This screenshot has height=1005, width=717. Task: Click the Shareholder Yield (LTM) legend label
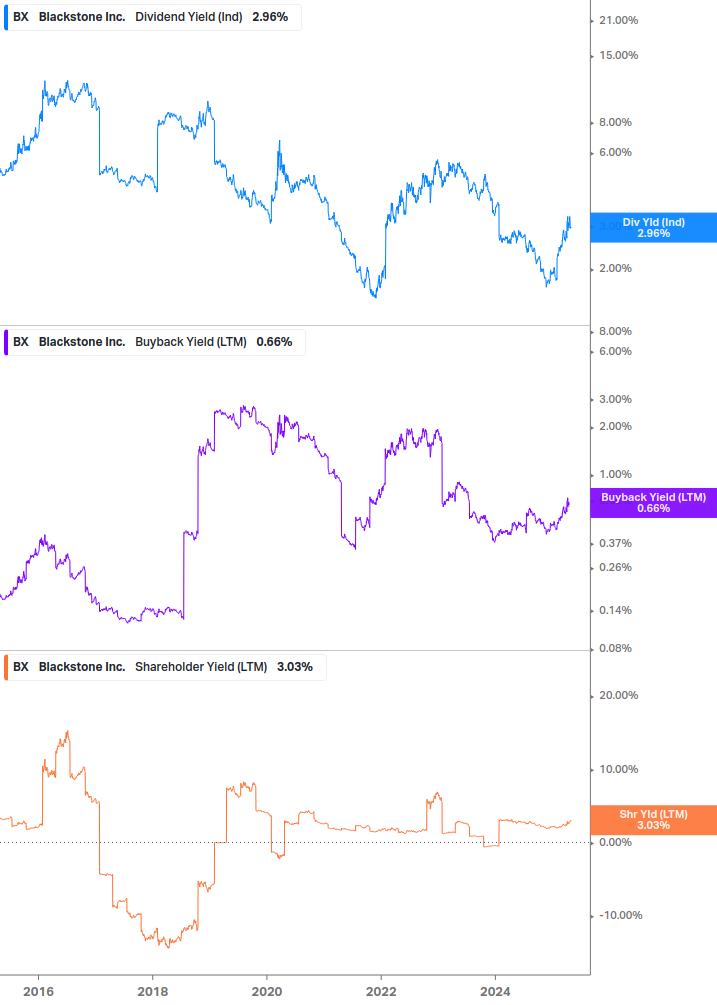click(201, 667)
